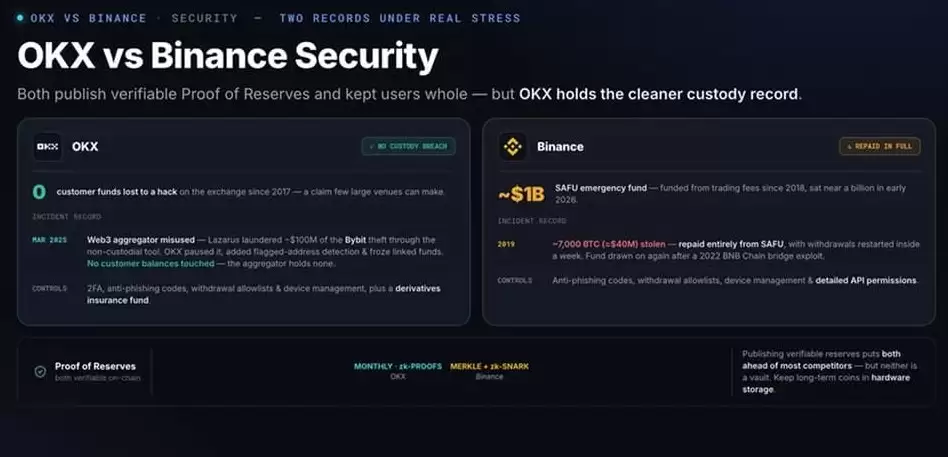Screen dimensions: 948x457
Task: Click the MAR 2025 incident date
Action: click(50, 240)
